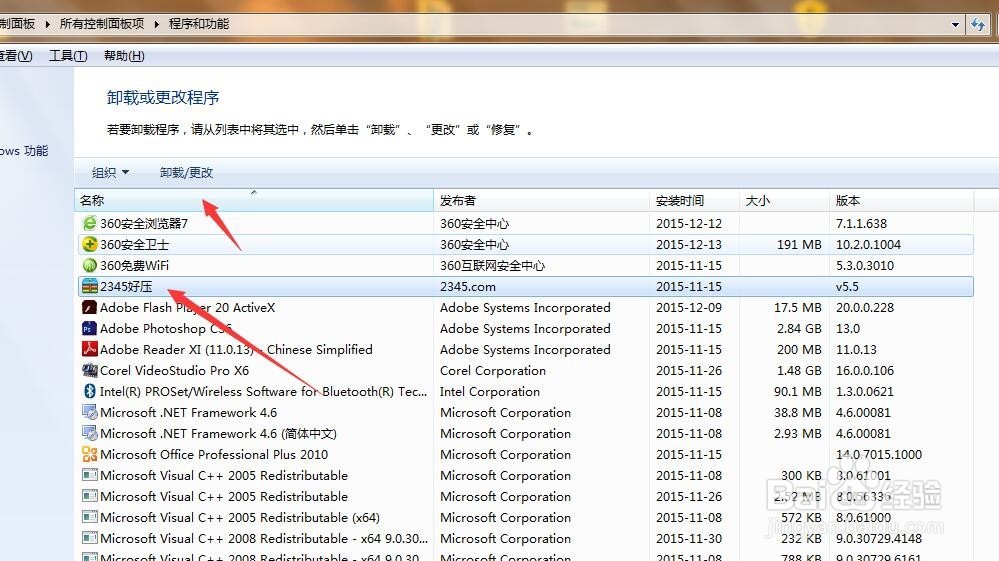Select Adobe Reader XI Chinese Simplified name
This screenshot has height=561, width=999.
click(236, 350)
